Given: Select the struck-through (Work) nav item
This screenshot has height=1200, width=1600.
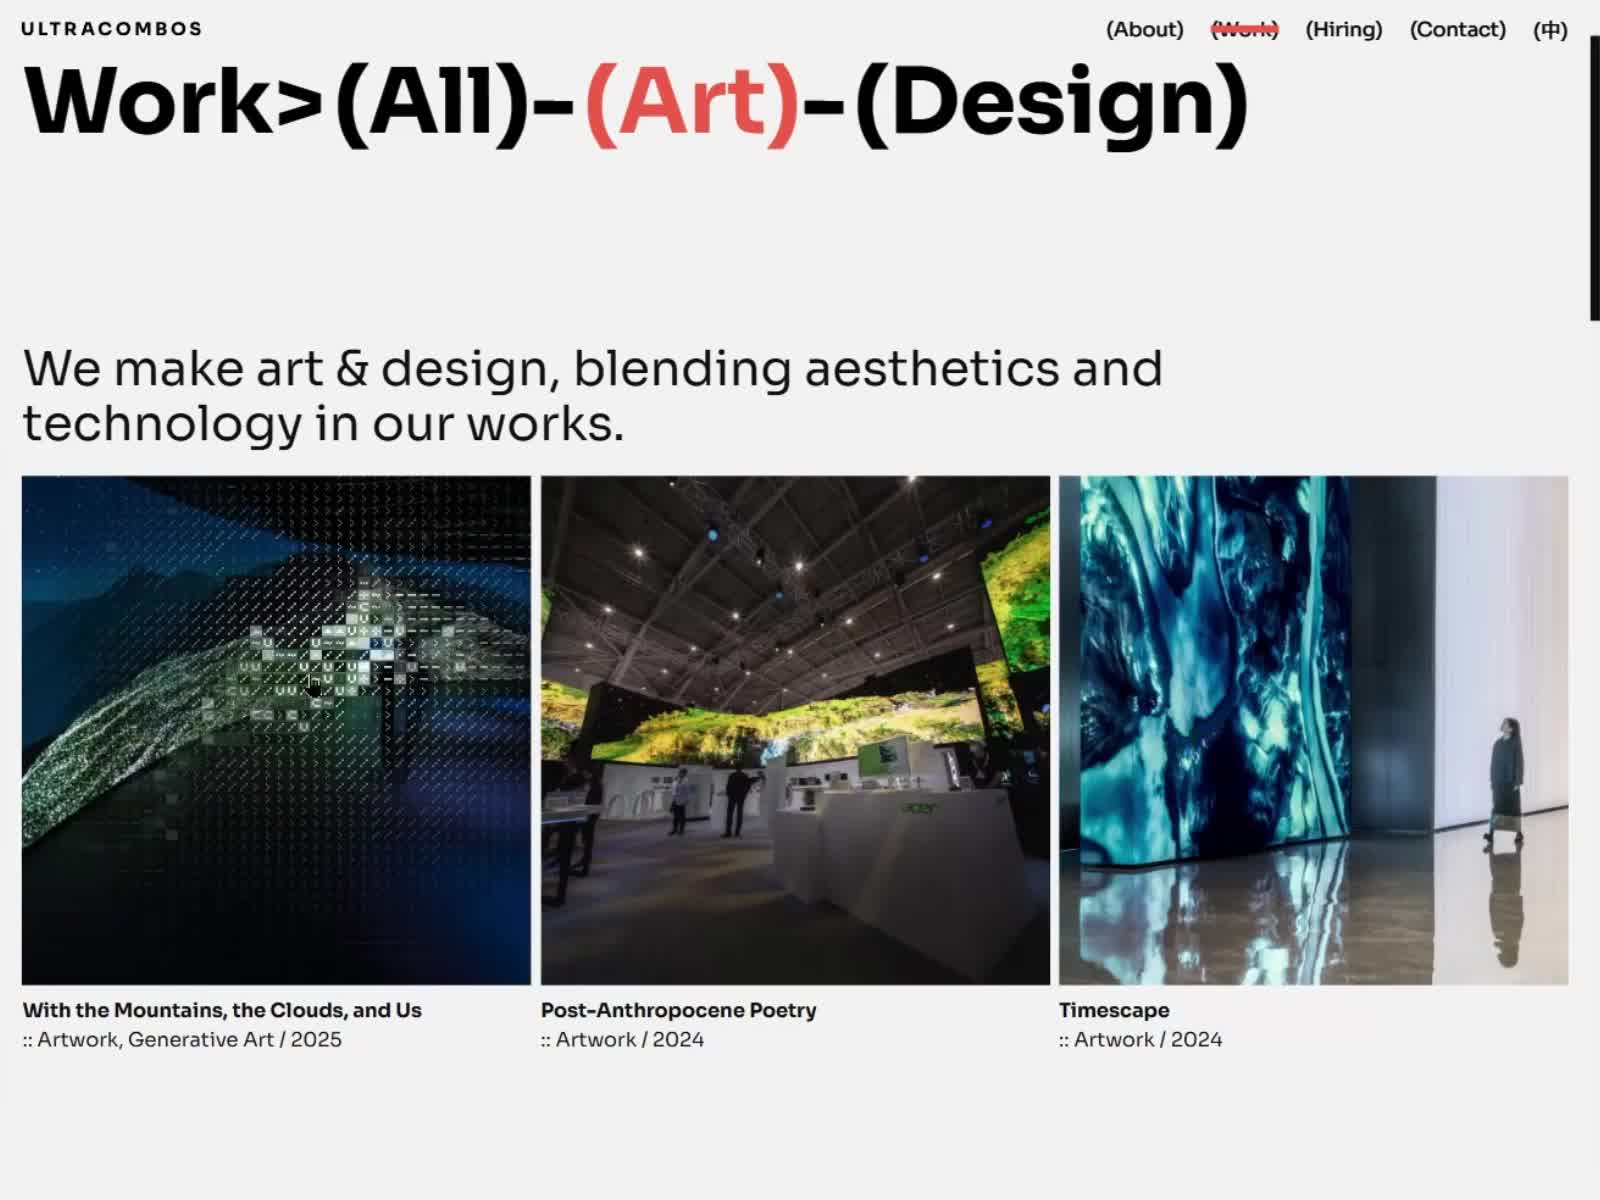Looking at the screenshot, I should (1244, 30).
